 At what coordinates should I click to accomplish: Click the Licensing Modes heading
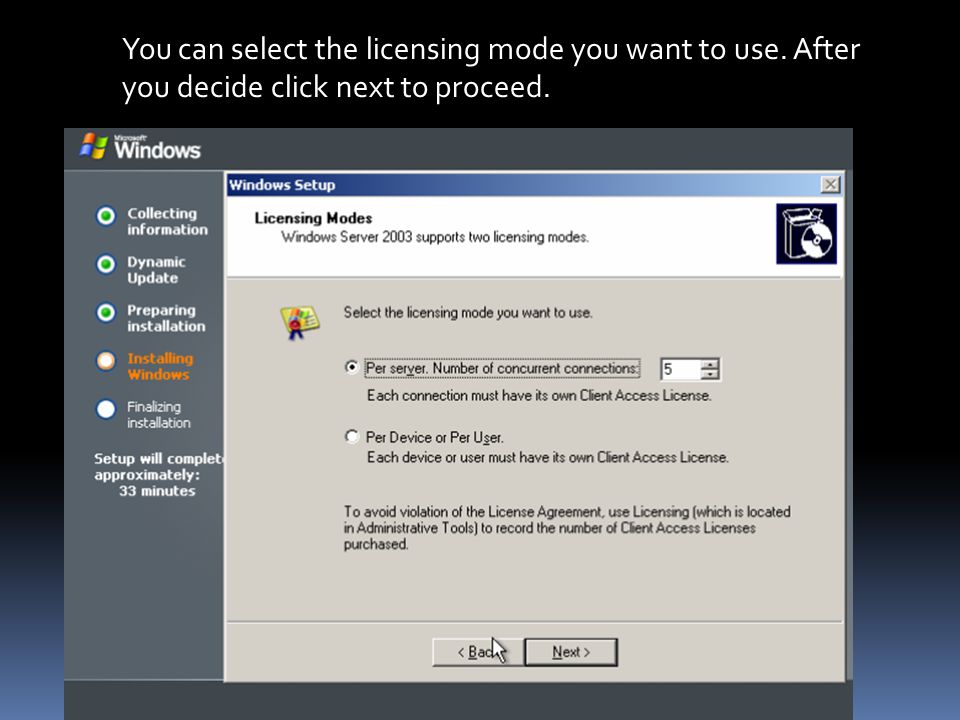pyautogui.click(x=313, y=218)
